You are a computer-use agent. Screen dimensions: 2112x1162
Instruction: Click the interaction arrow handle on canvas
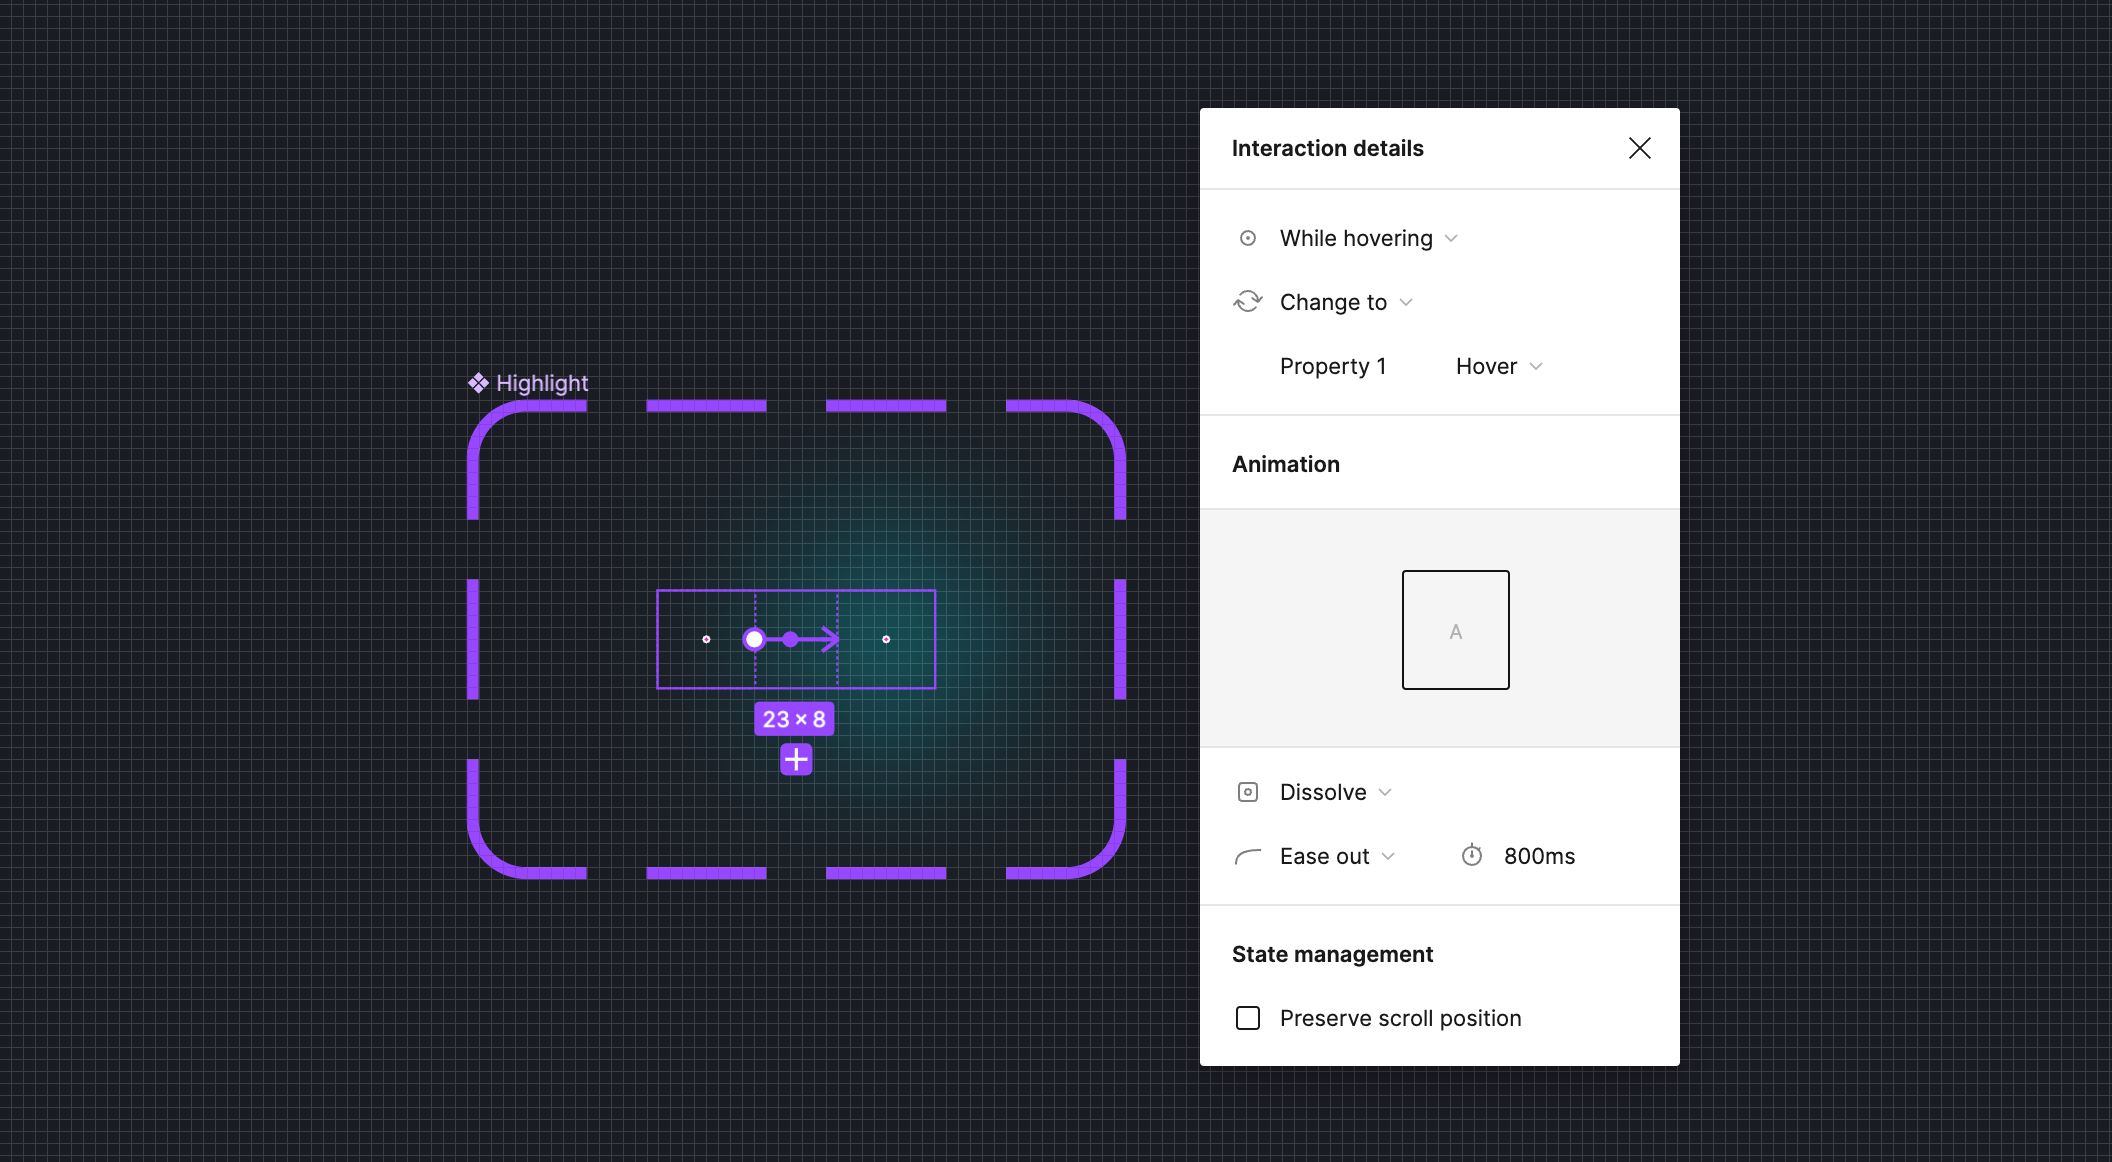pyautogui.click(x=828, y=639)
